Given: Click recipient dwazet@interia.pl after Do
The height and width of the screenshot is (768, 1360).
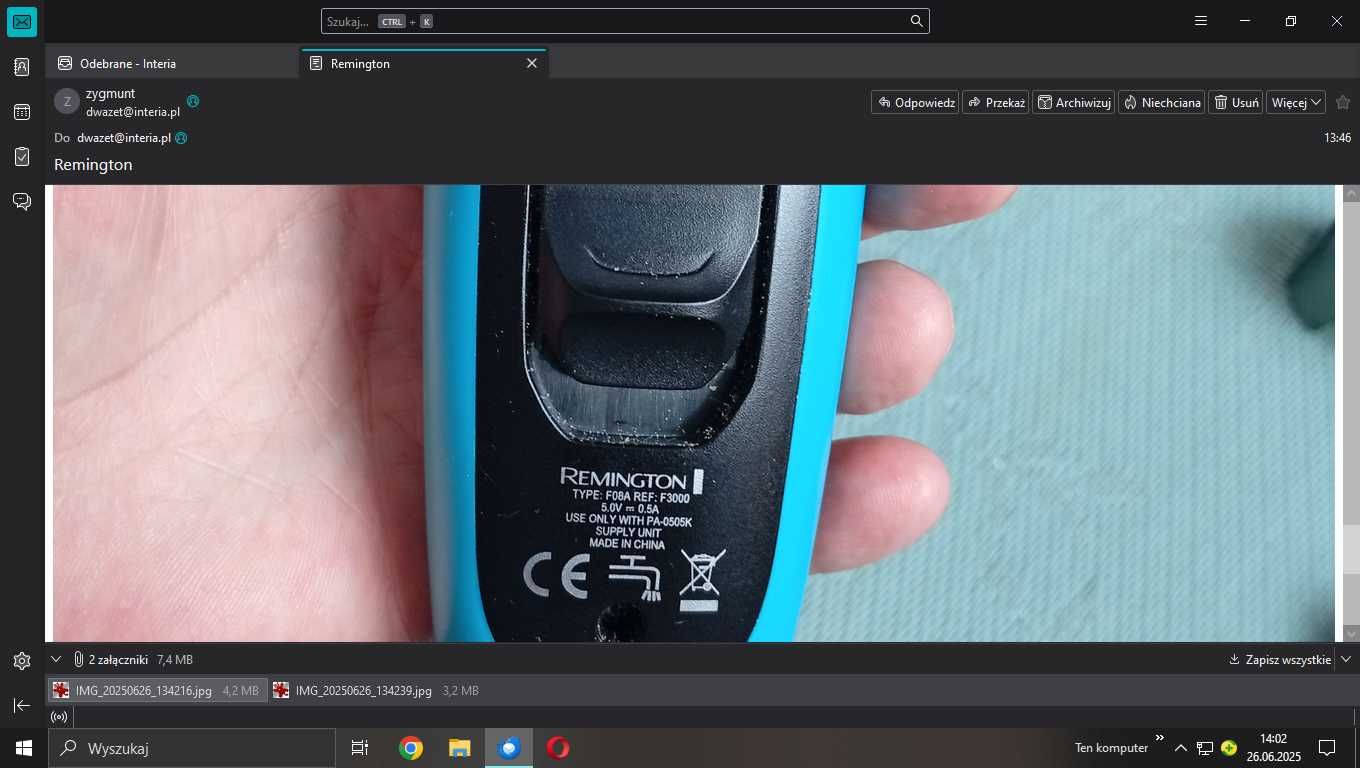Looking at the screenshot, I should tap(124, 138).
